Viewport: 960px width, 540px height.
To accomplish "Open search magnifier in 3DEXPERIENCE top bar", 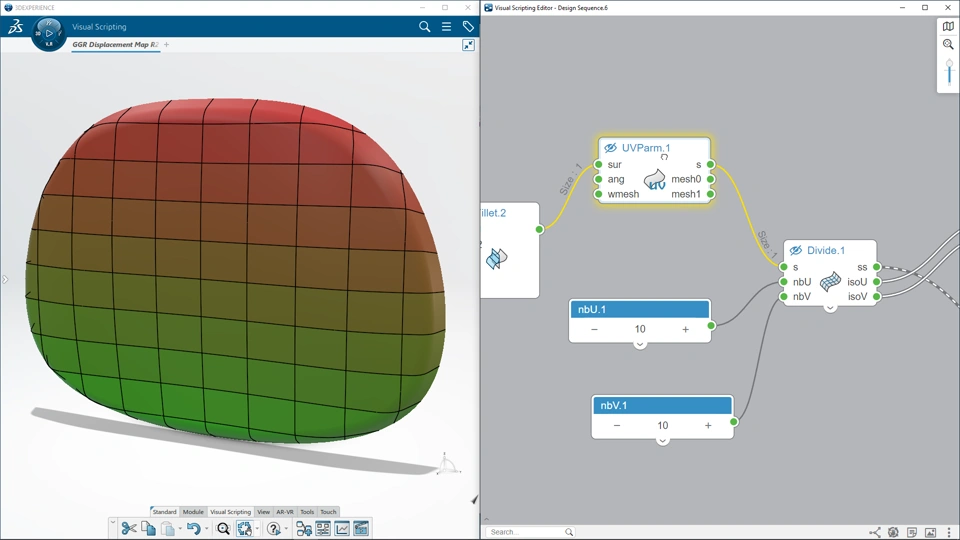I will tap(424, 26).
